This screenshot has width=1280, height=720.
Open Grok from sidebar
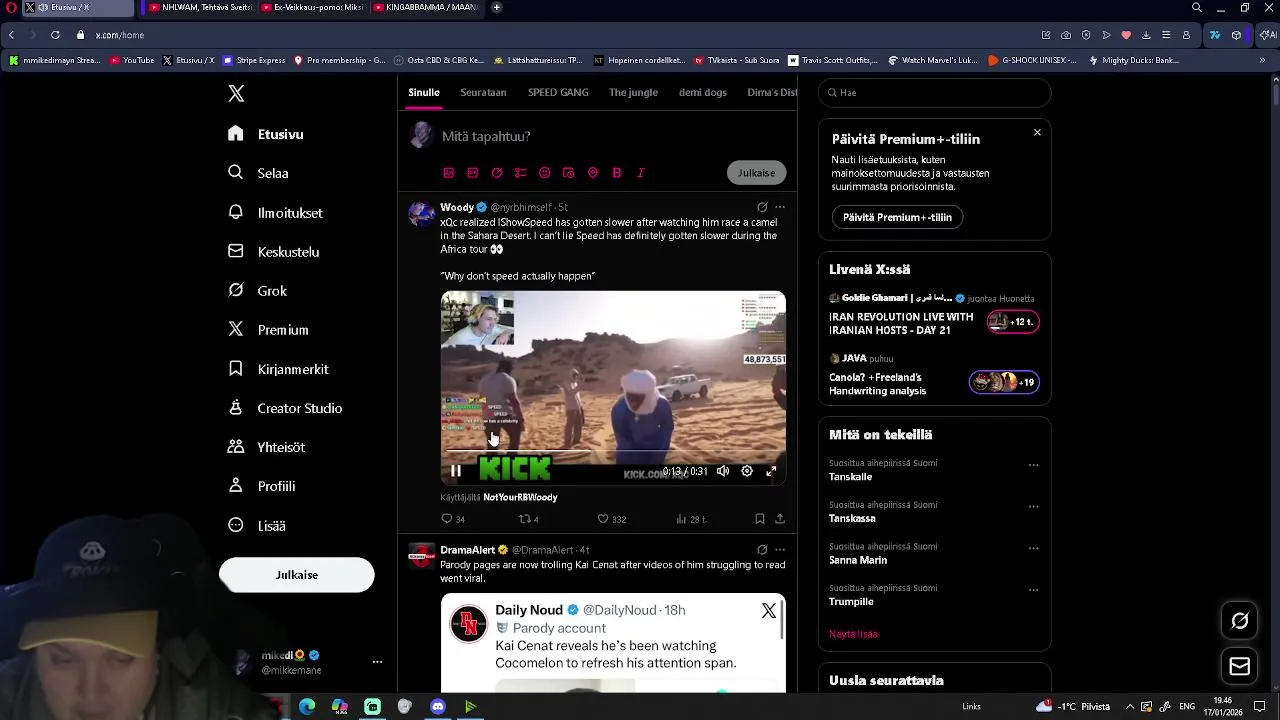click(257, 291)
